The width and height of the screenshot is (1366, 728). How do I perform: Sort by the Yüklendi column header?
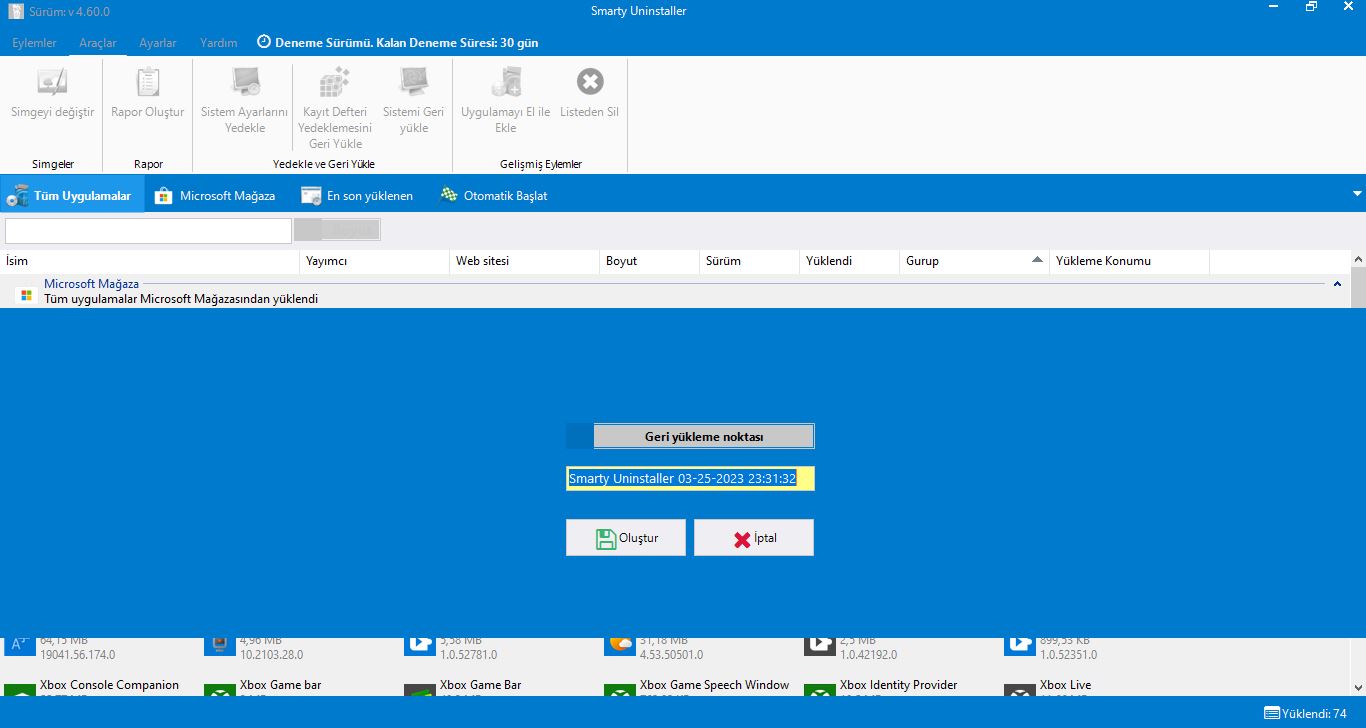(x=850, y=261)
